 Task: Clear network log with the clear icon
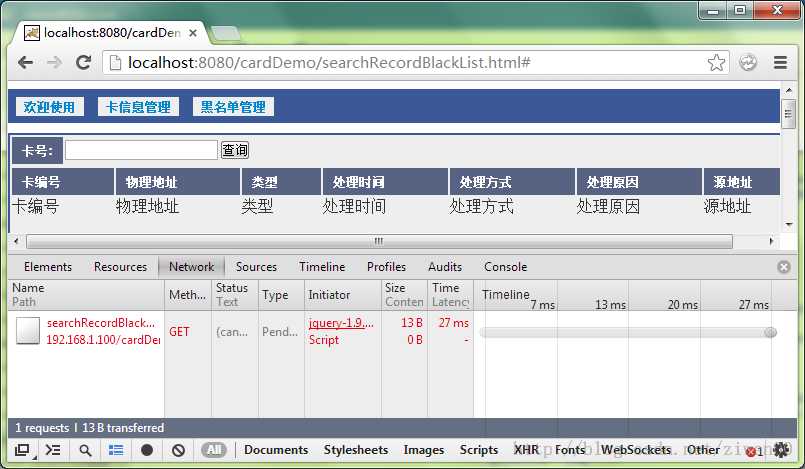[178, 450]
